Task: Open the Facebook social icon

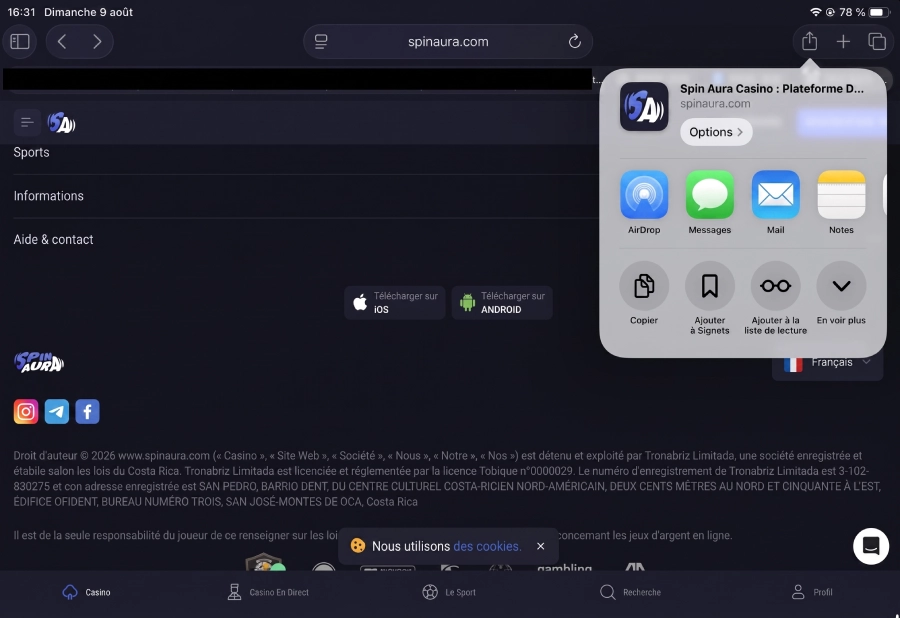Action: [x=87, y=411]
